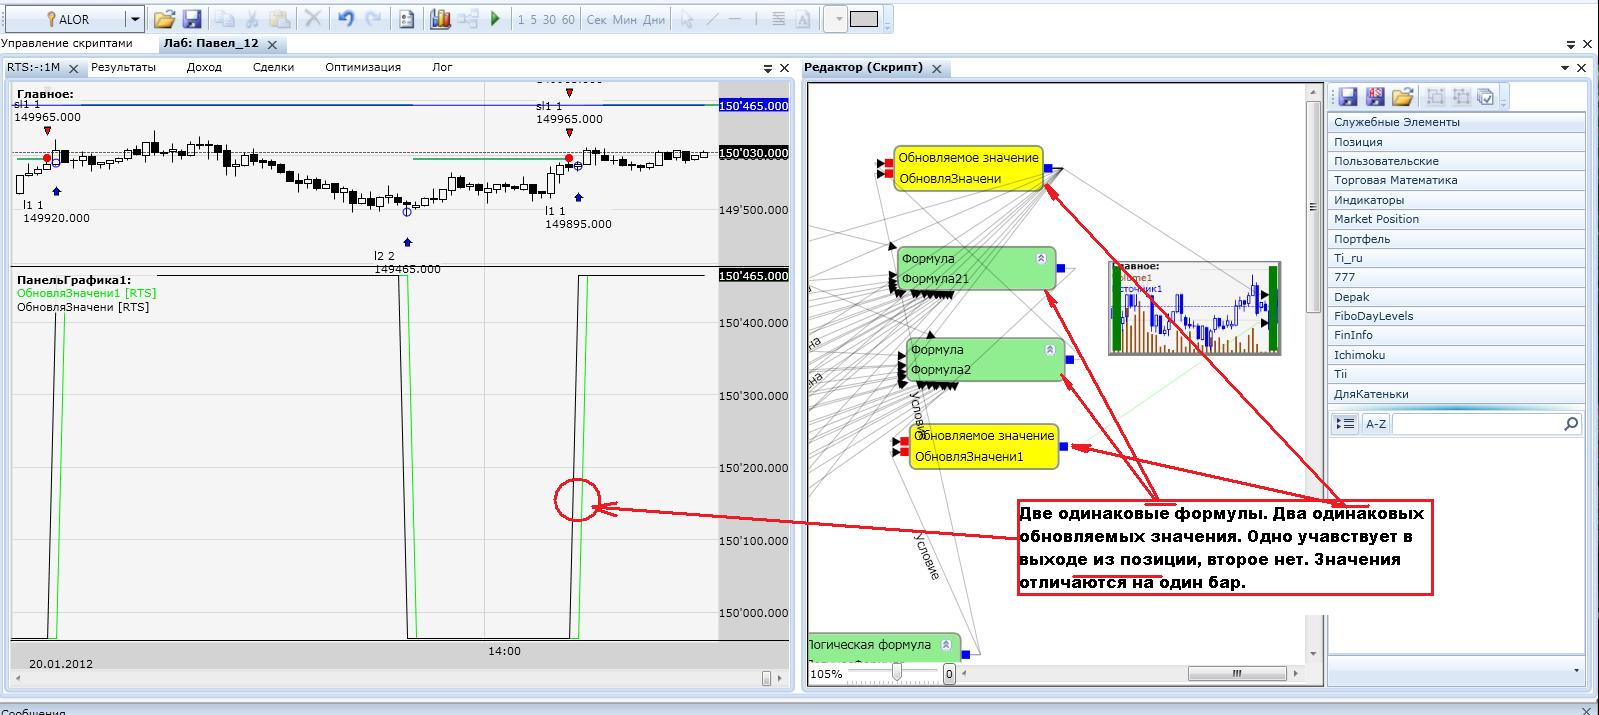Click the delete X icon in toolbar
This screenshot has height=715, width=1599.
(x=313, y=19)
